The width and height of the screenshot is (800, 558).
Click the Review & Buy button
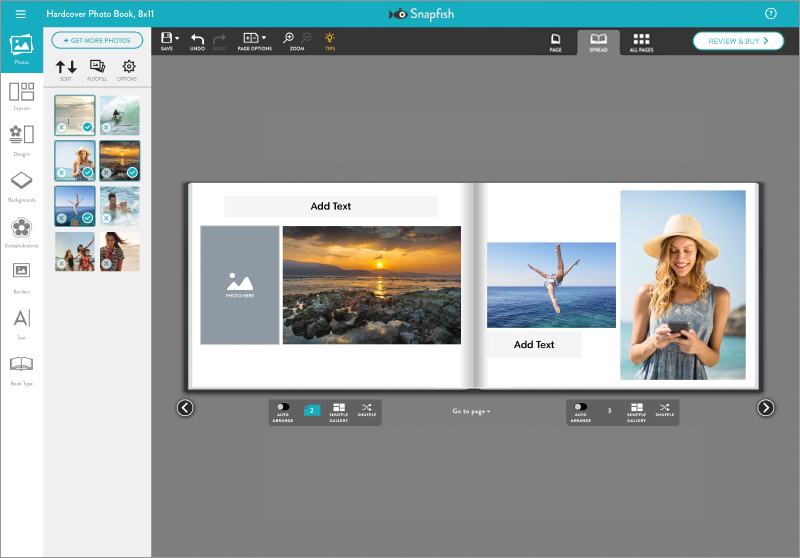(x=738, y=41)
